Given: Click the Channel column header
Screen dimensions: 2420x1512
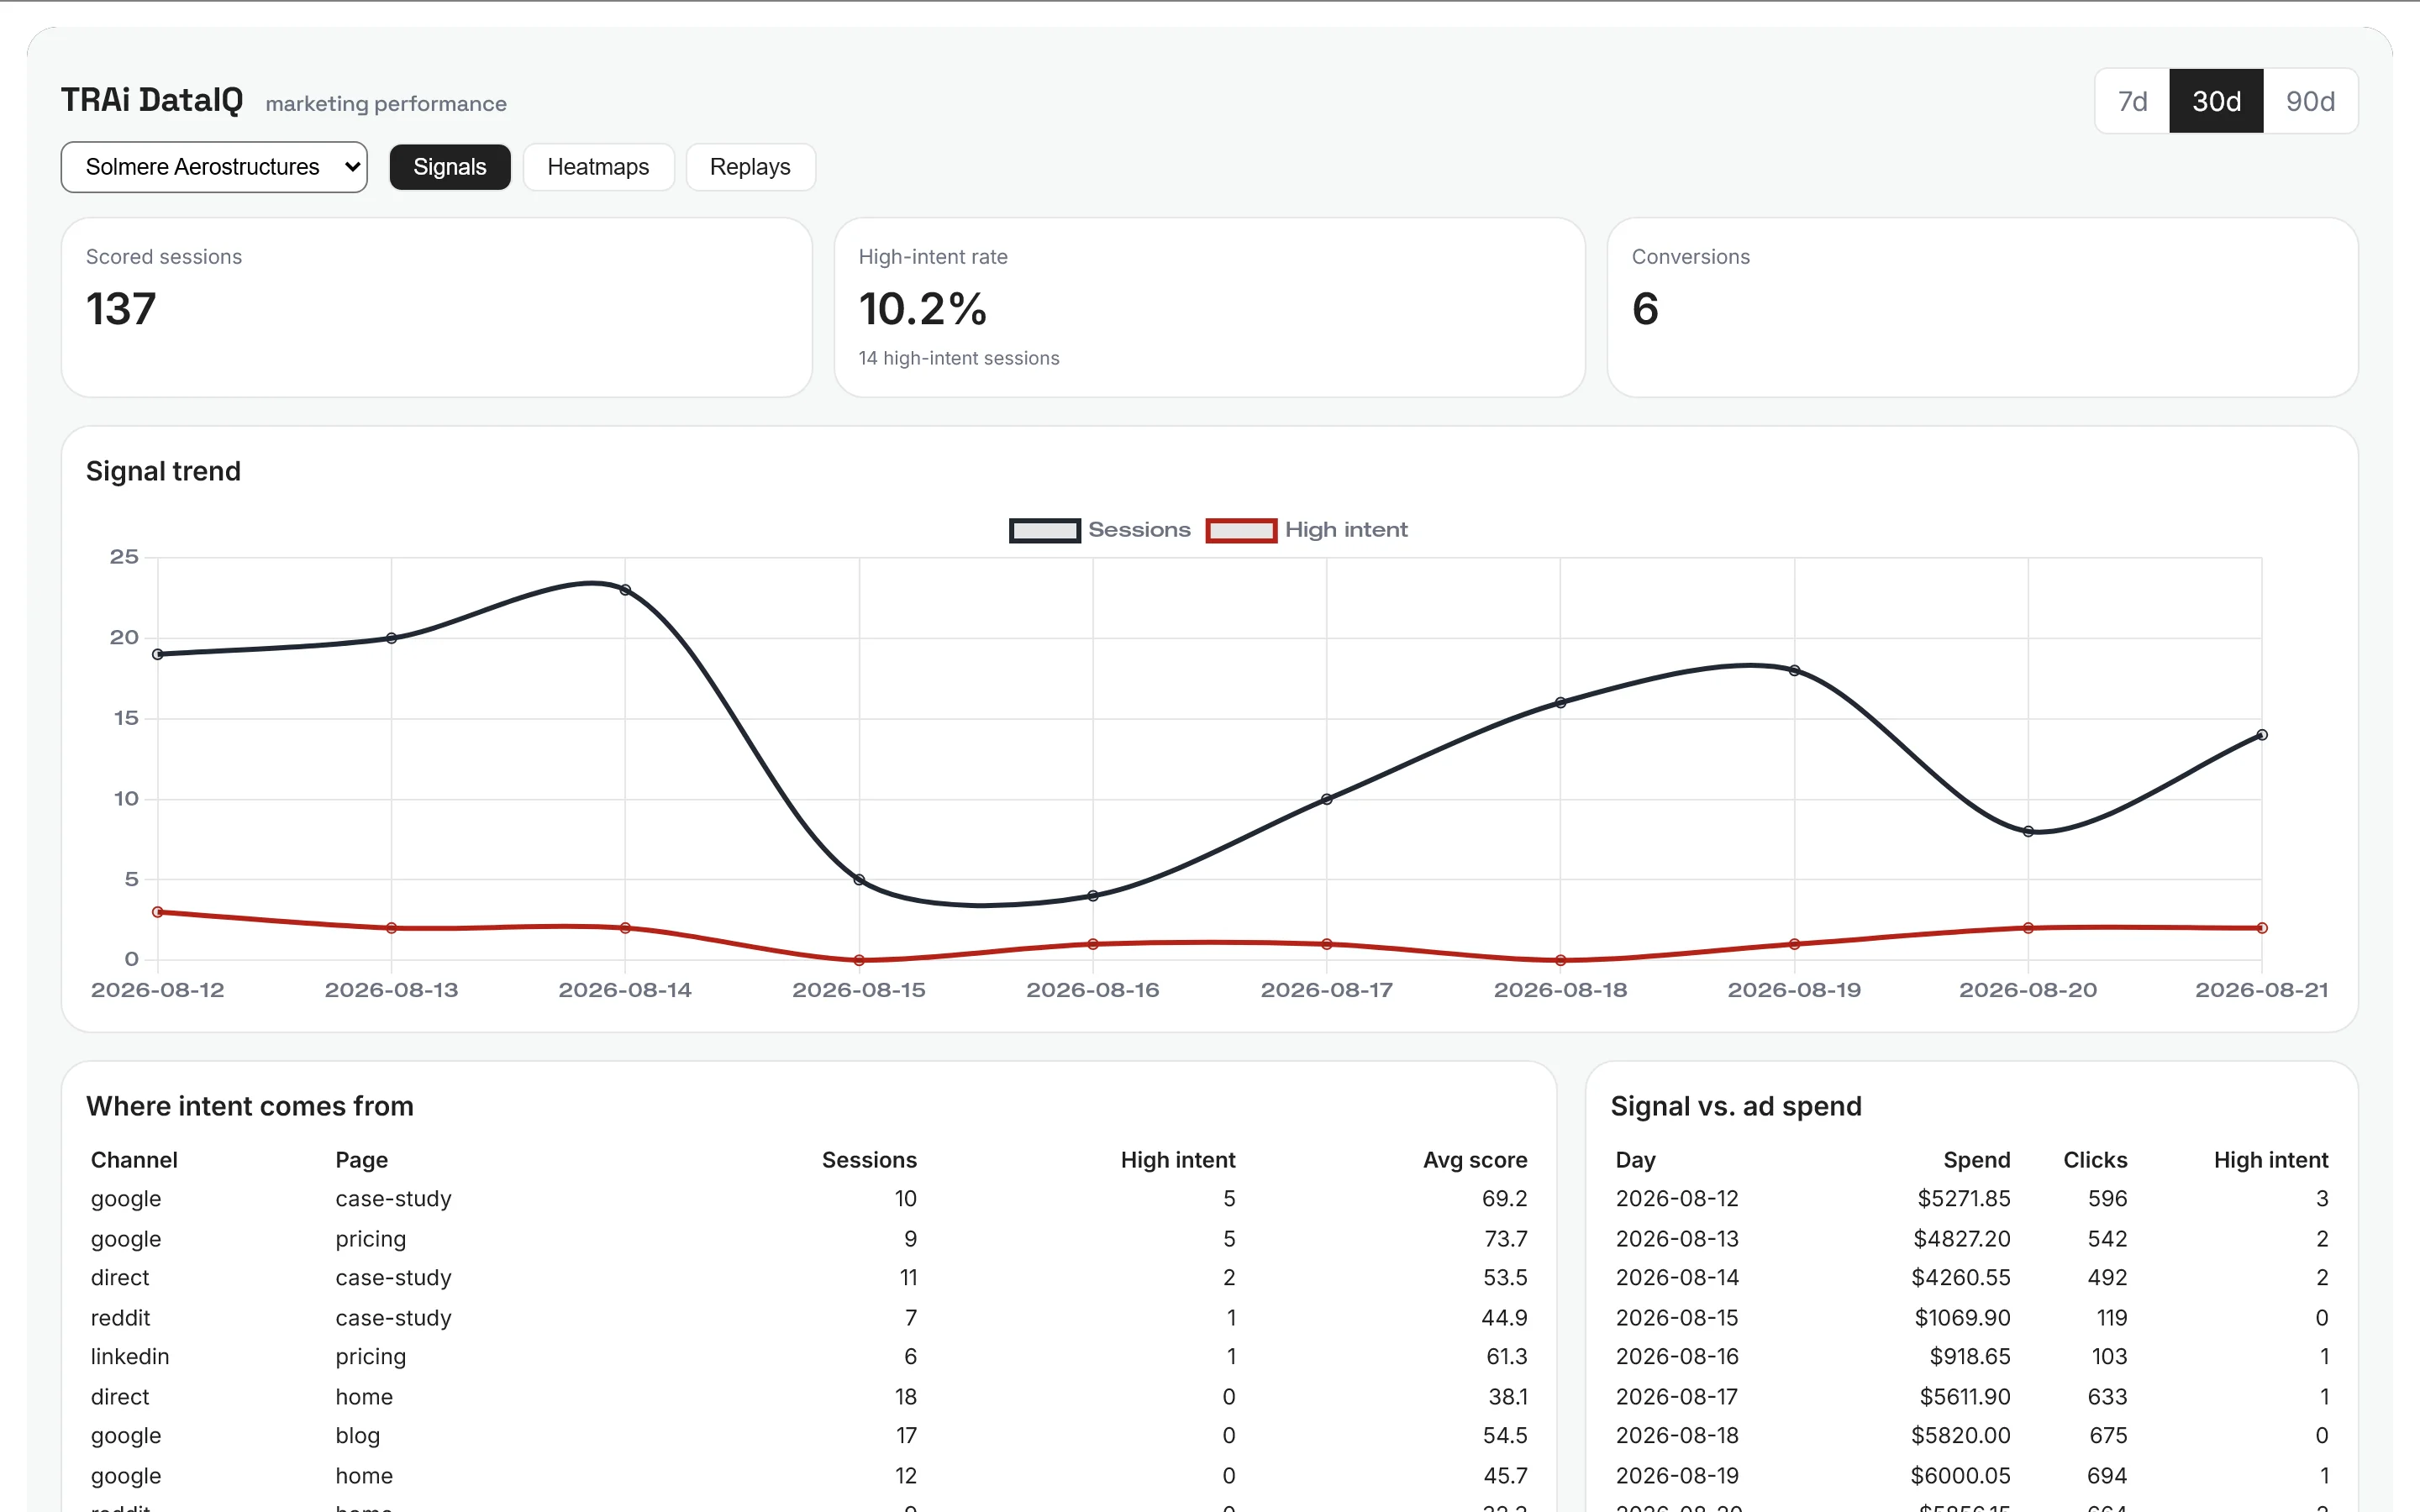Looking at the screenshot, I should click(134, 1160).
